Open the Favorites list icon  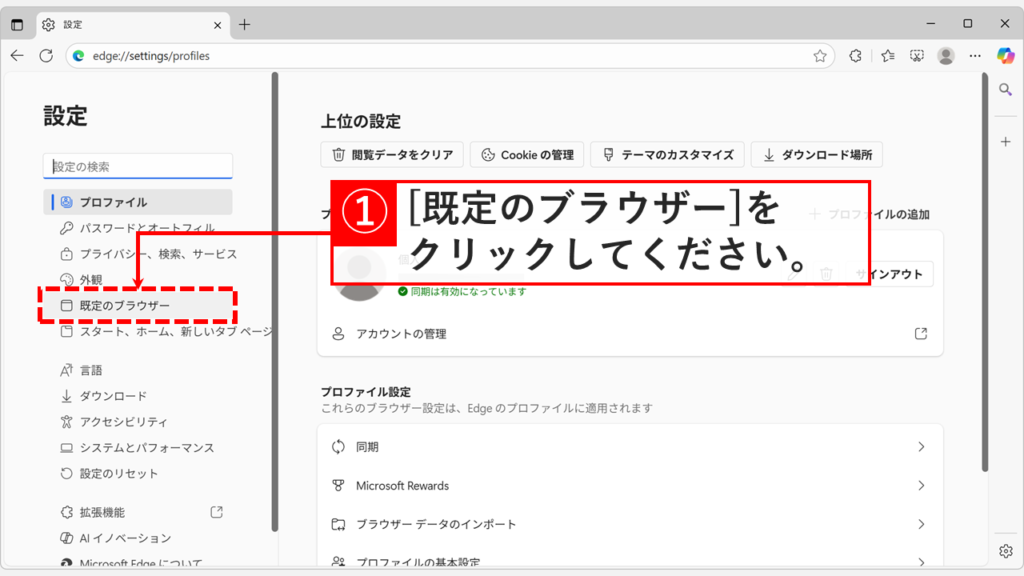[x=887, y=56]
